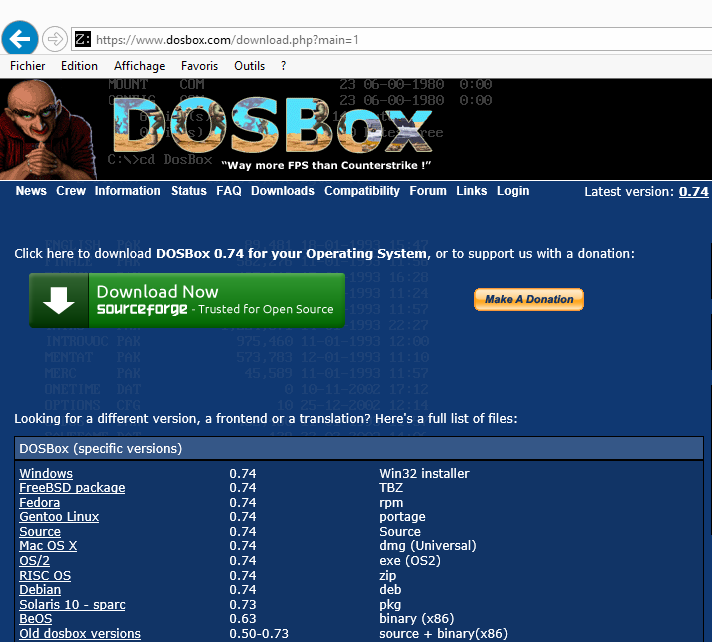
Task: Click the Login link
Action: (x=513, y=191)
